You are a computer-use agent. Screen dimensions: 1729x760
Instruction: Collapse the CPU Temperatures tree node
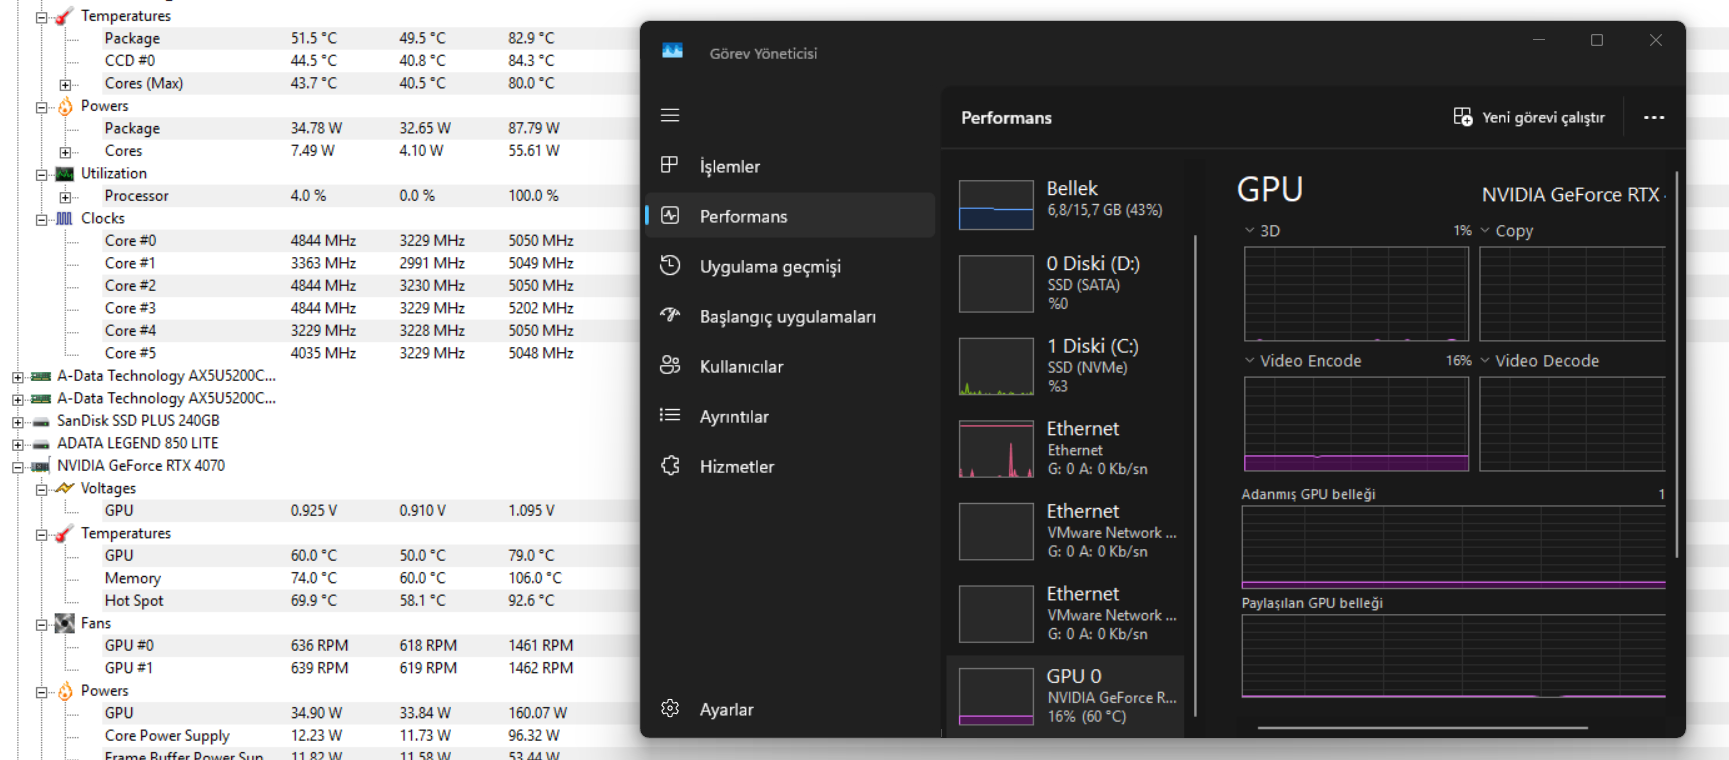tap(41, 17)
